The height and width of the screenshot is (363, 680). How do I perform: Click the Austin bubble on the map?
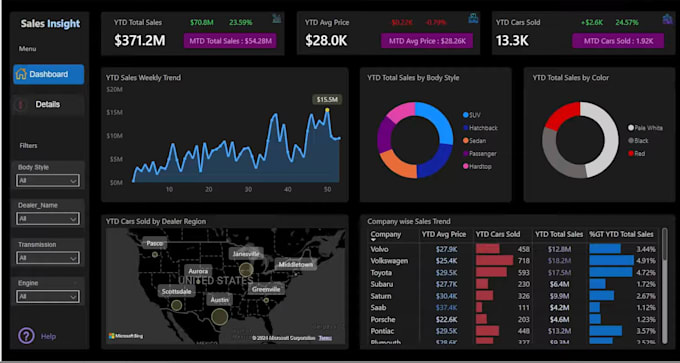pyautogui.click(x=220, y=317)
